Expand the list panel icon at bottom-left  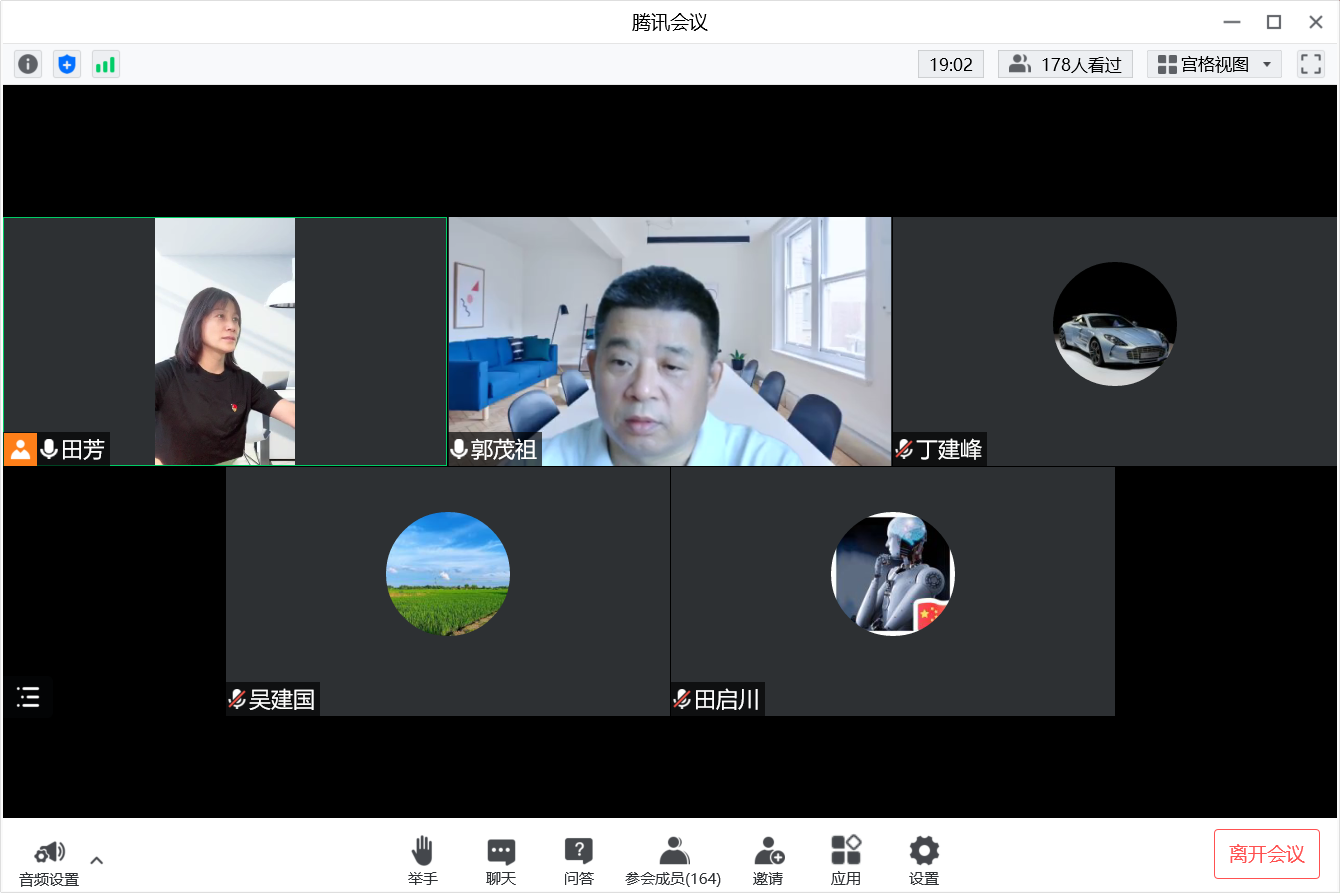28,697
